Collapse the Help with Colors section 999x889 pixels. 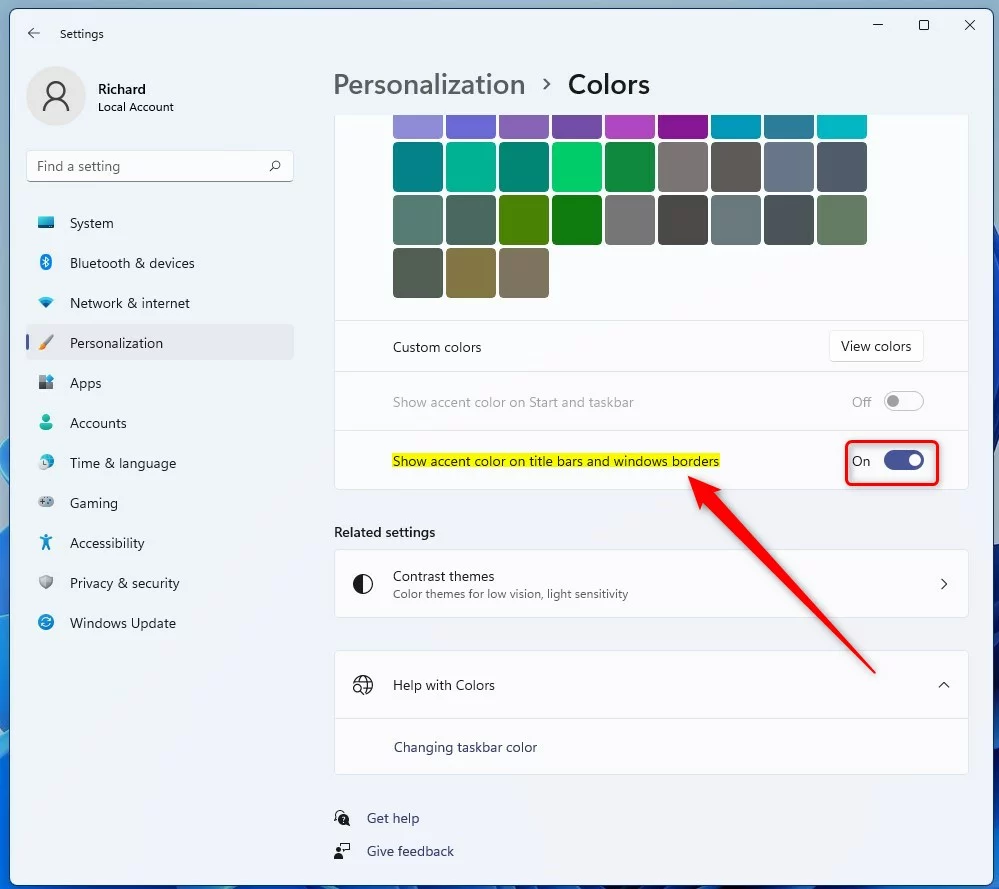tap(944, 685)
